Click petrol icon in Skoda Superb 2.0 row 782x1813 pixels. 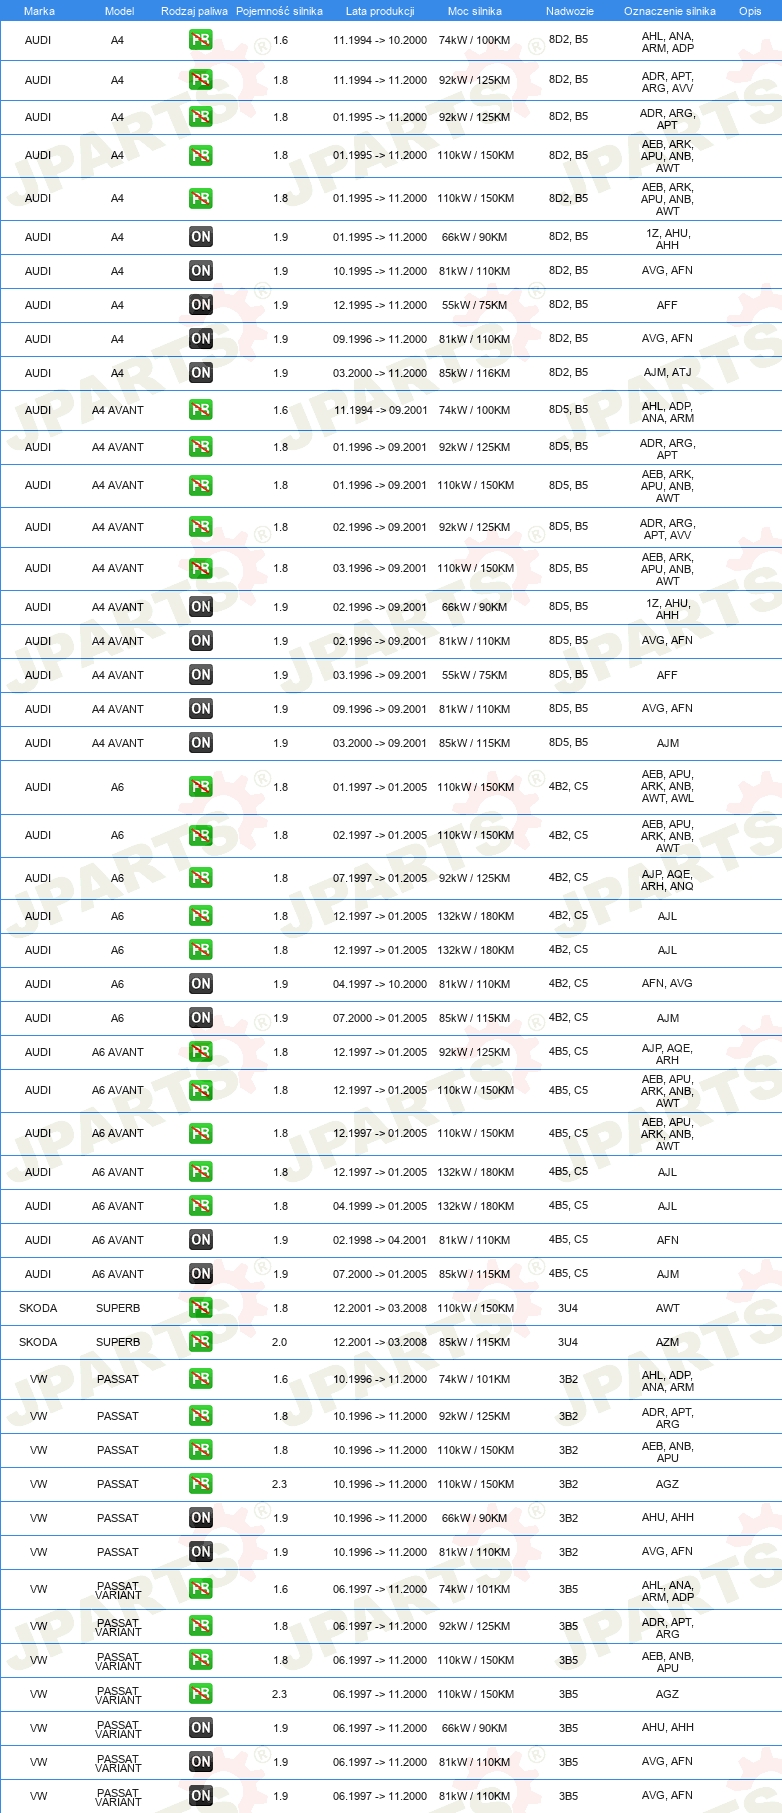pos(201,1342)
